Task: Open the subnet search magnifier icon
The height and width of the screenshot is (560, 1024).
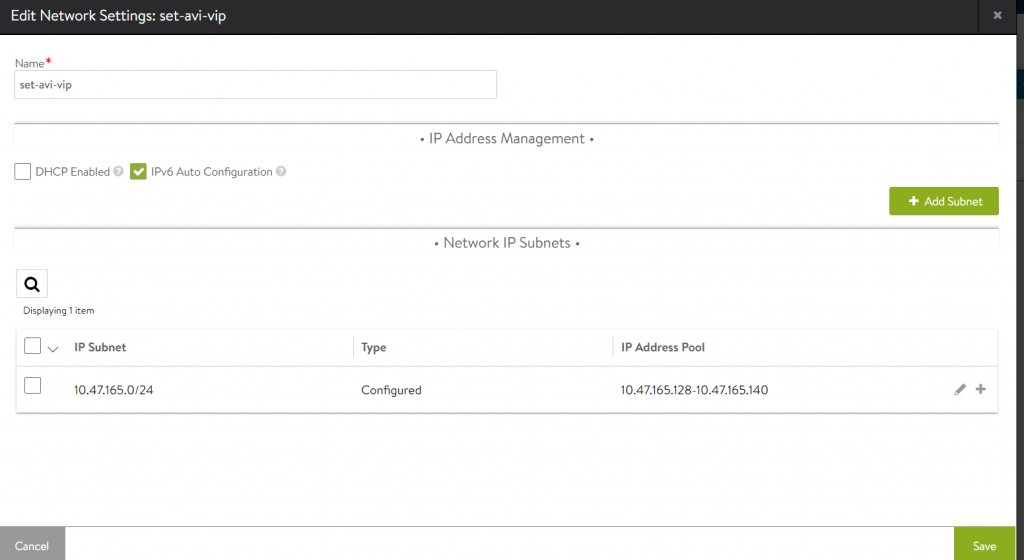Action: pyautogui.click(x=32, y=285)
